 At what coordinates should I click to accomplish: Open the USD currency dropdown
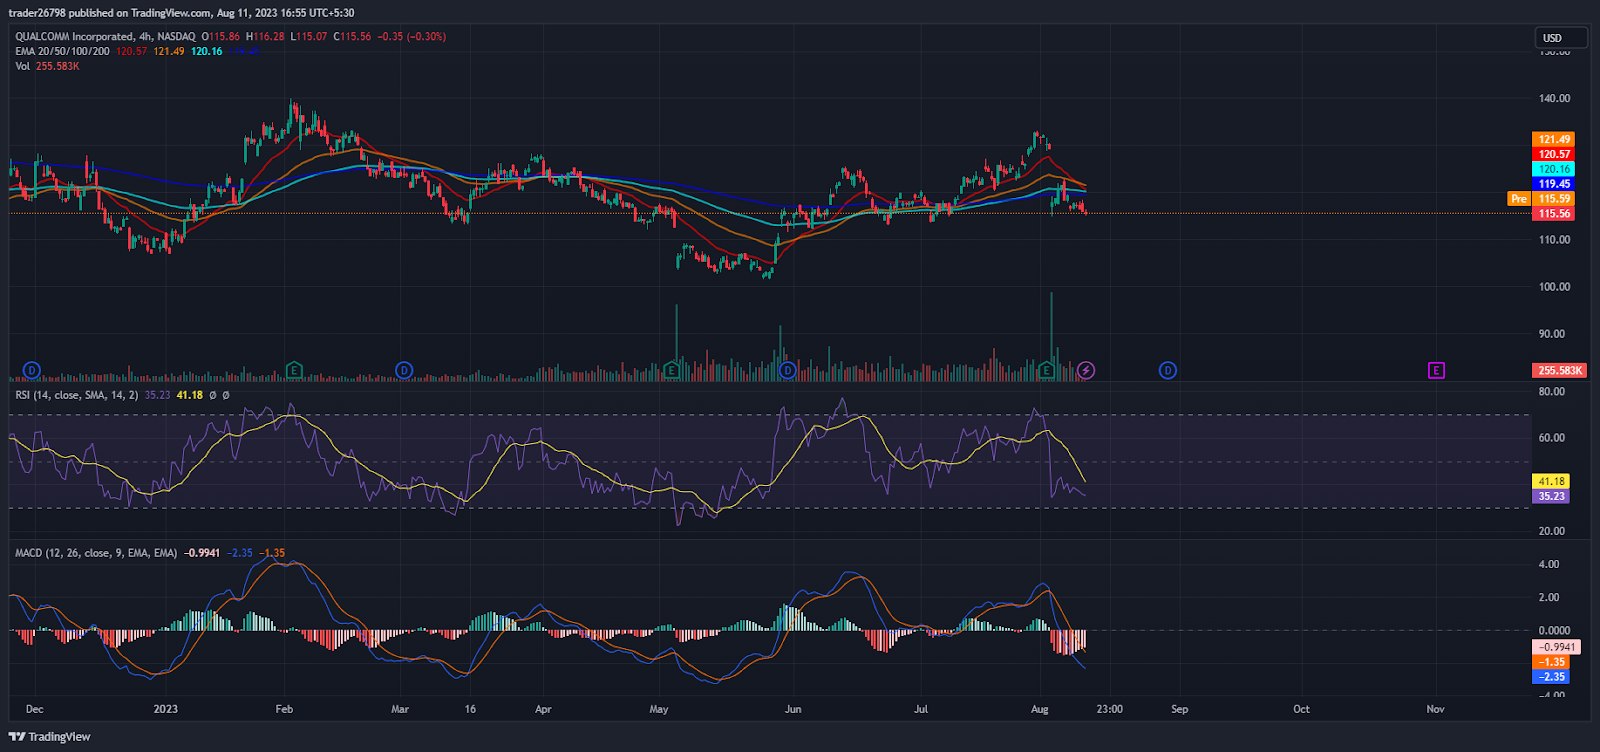pos(1561,38)
